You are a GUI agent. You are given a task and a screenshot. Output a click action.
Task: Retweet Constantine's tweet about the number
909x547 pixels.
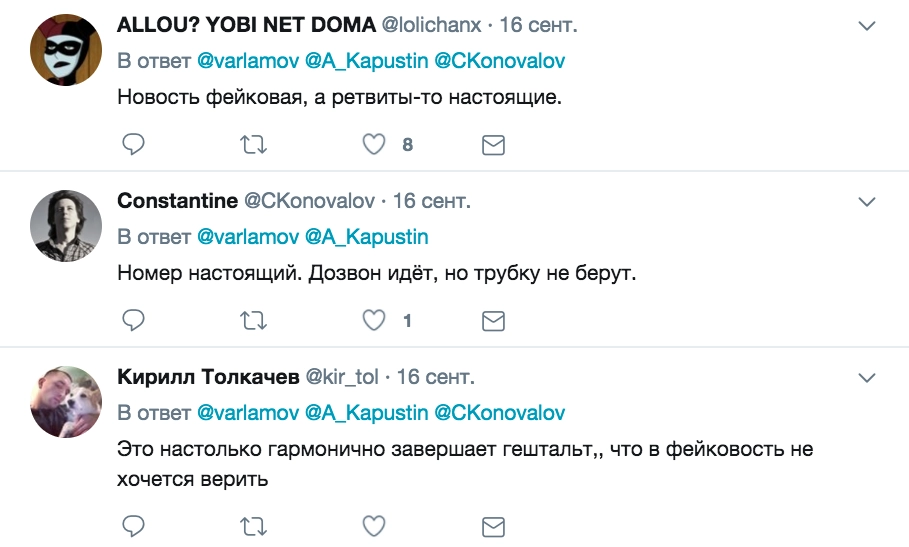(254, 321)
